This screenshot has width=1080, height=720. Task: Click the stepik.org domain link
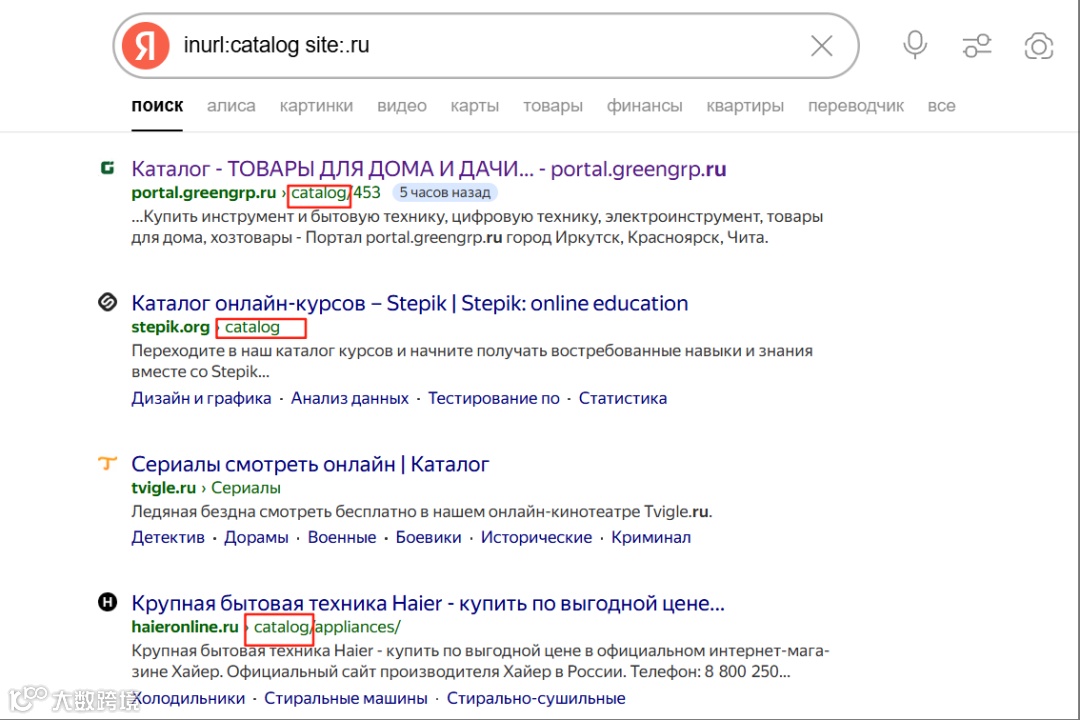click(170, 327)
